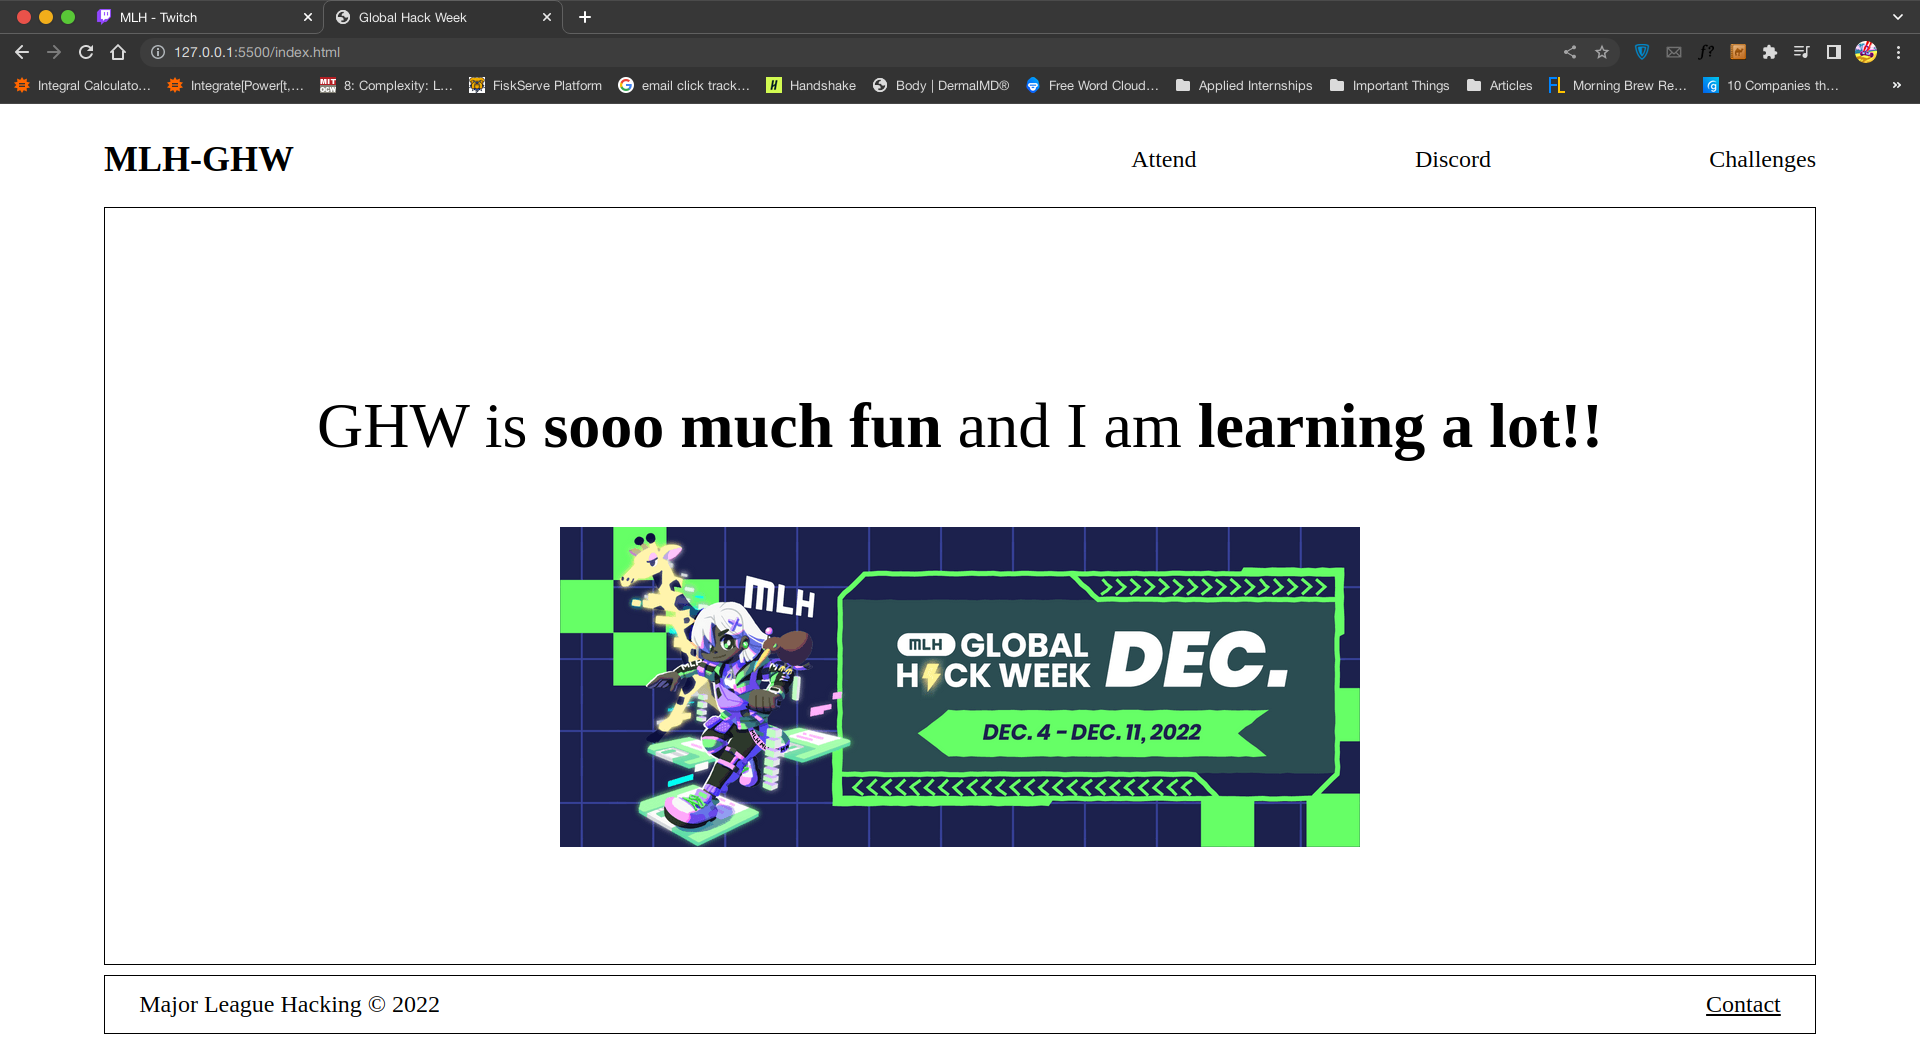Open the blue shield VPN extension
The height and width of the screenshot is (1050, 1920).
tap(1642, 52)
